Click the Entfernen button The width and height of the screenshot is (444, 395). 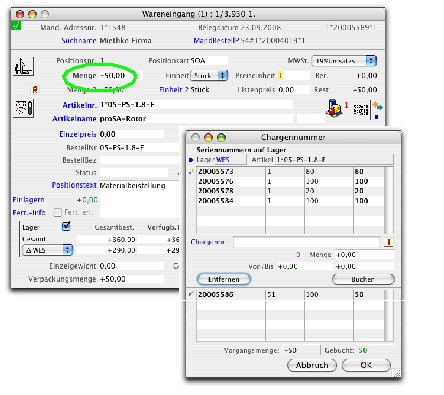[224, 279]
